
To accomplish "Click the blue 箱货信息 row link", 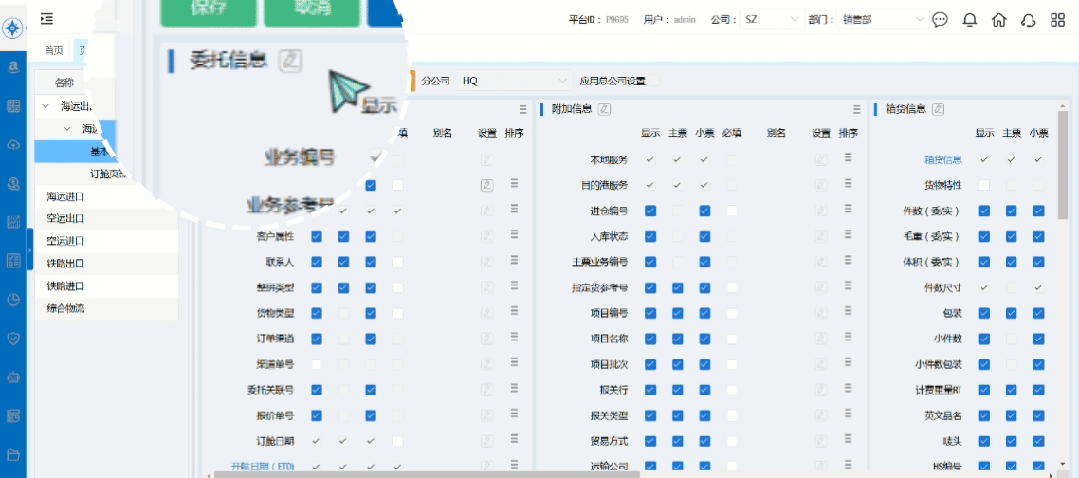I will pos(942,160).
